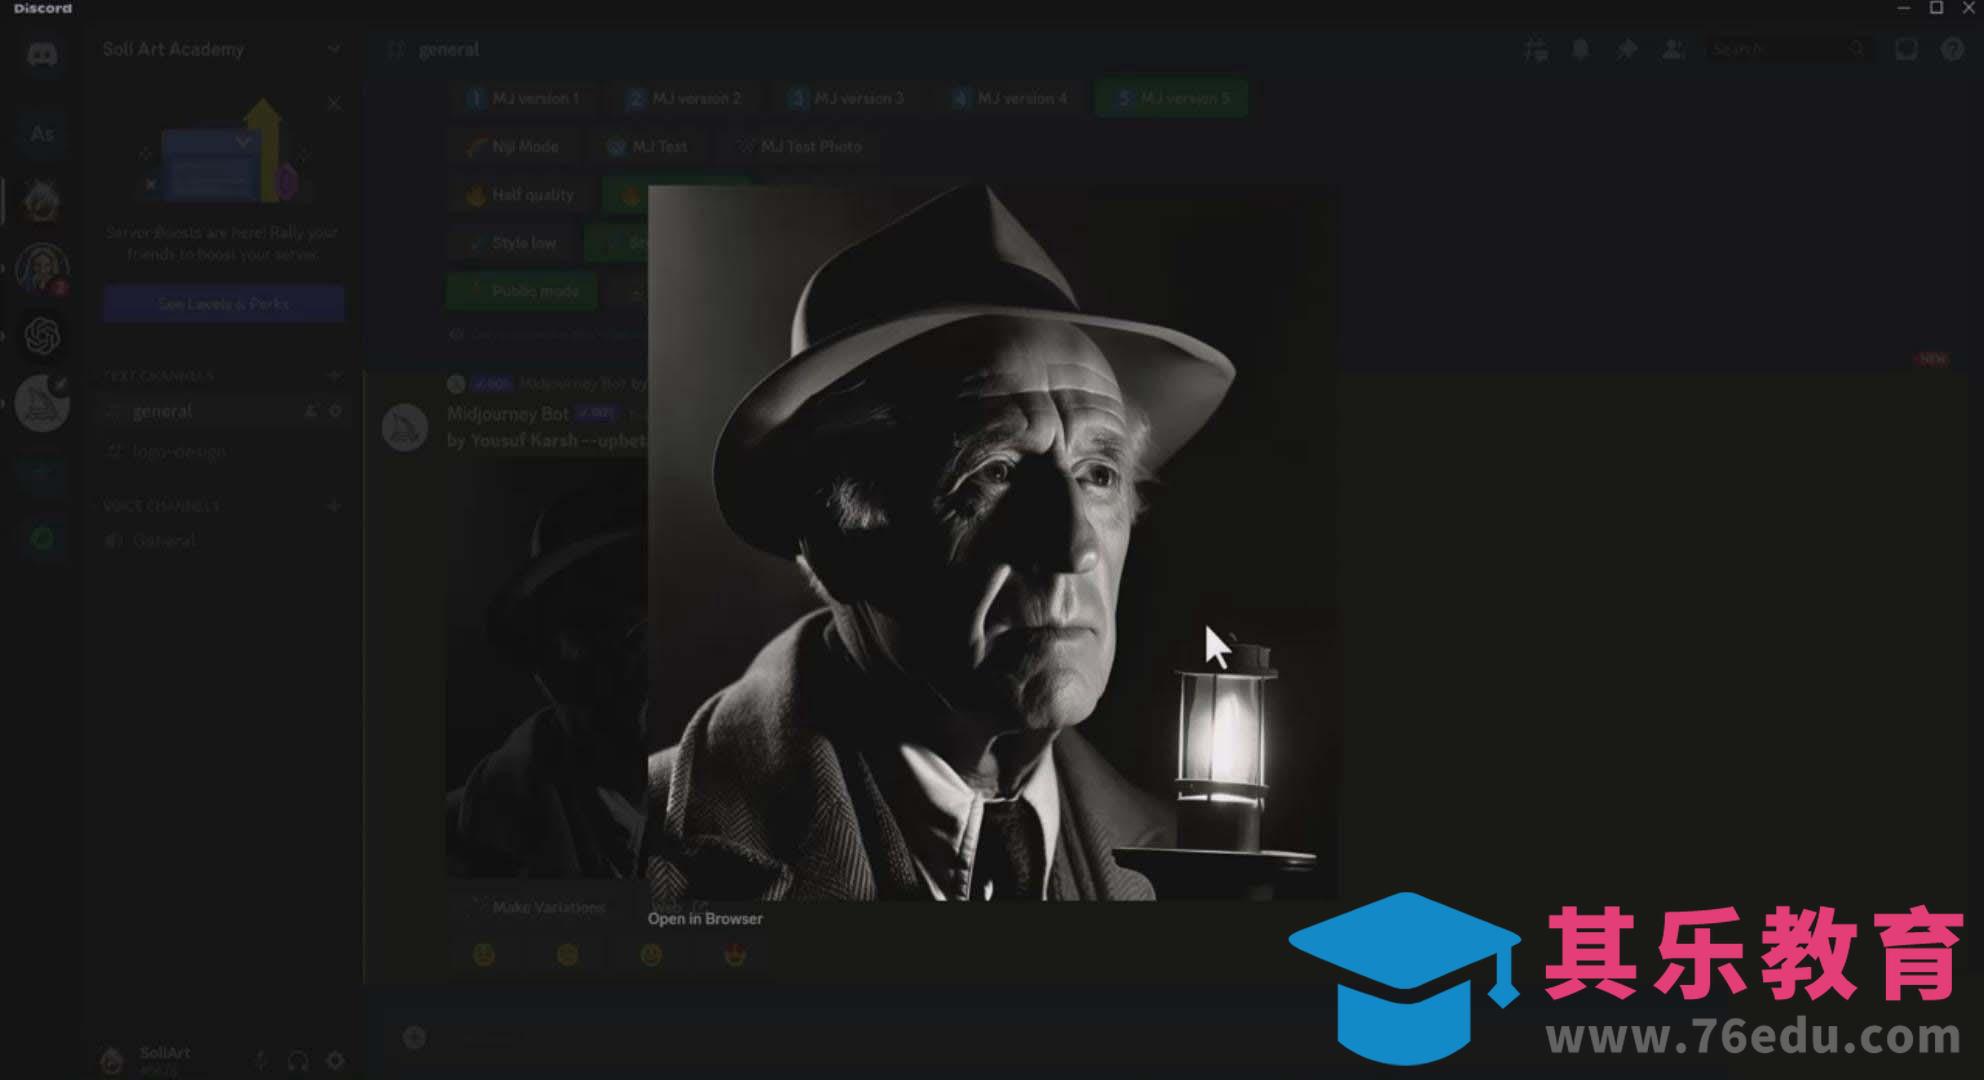Click See Levels & Perks button
Image resolution: width=1984 pixels, height=1080 pixels.
[223, 303]
